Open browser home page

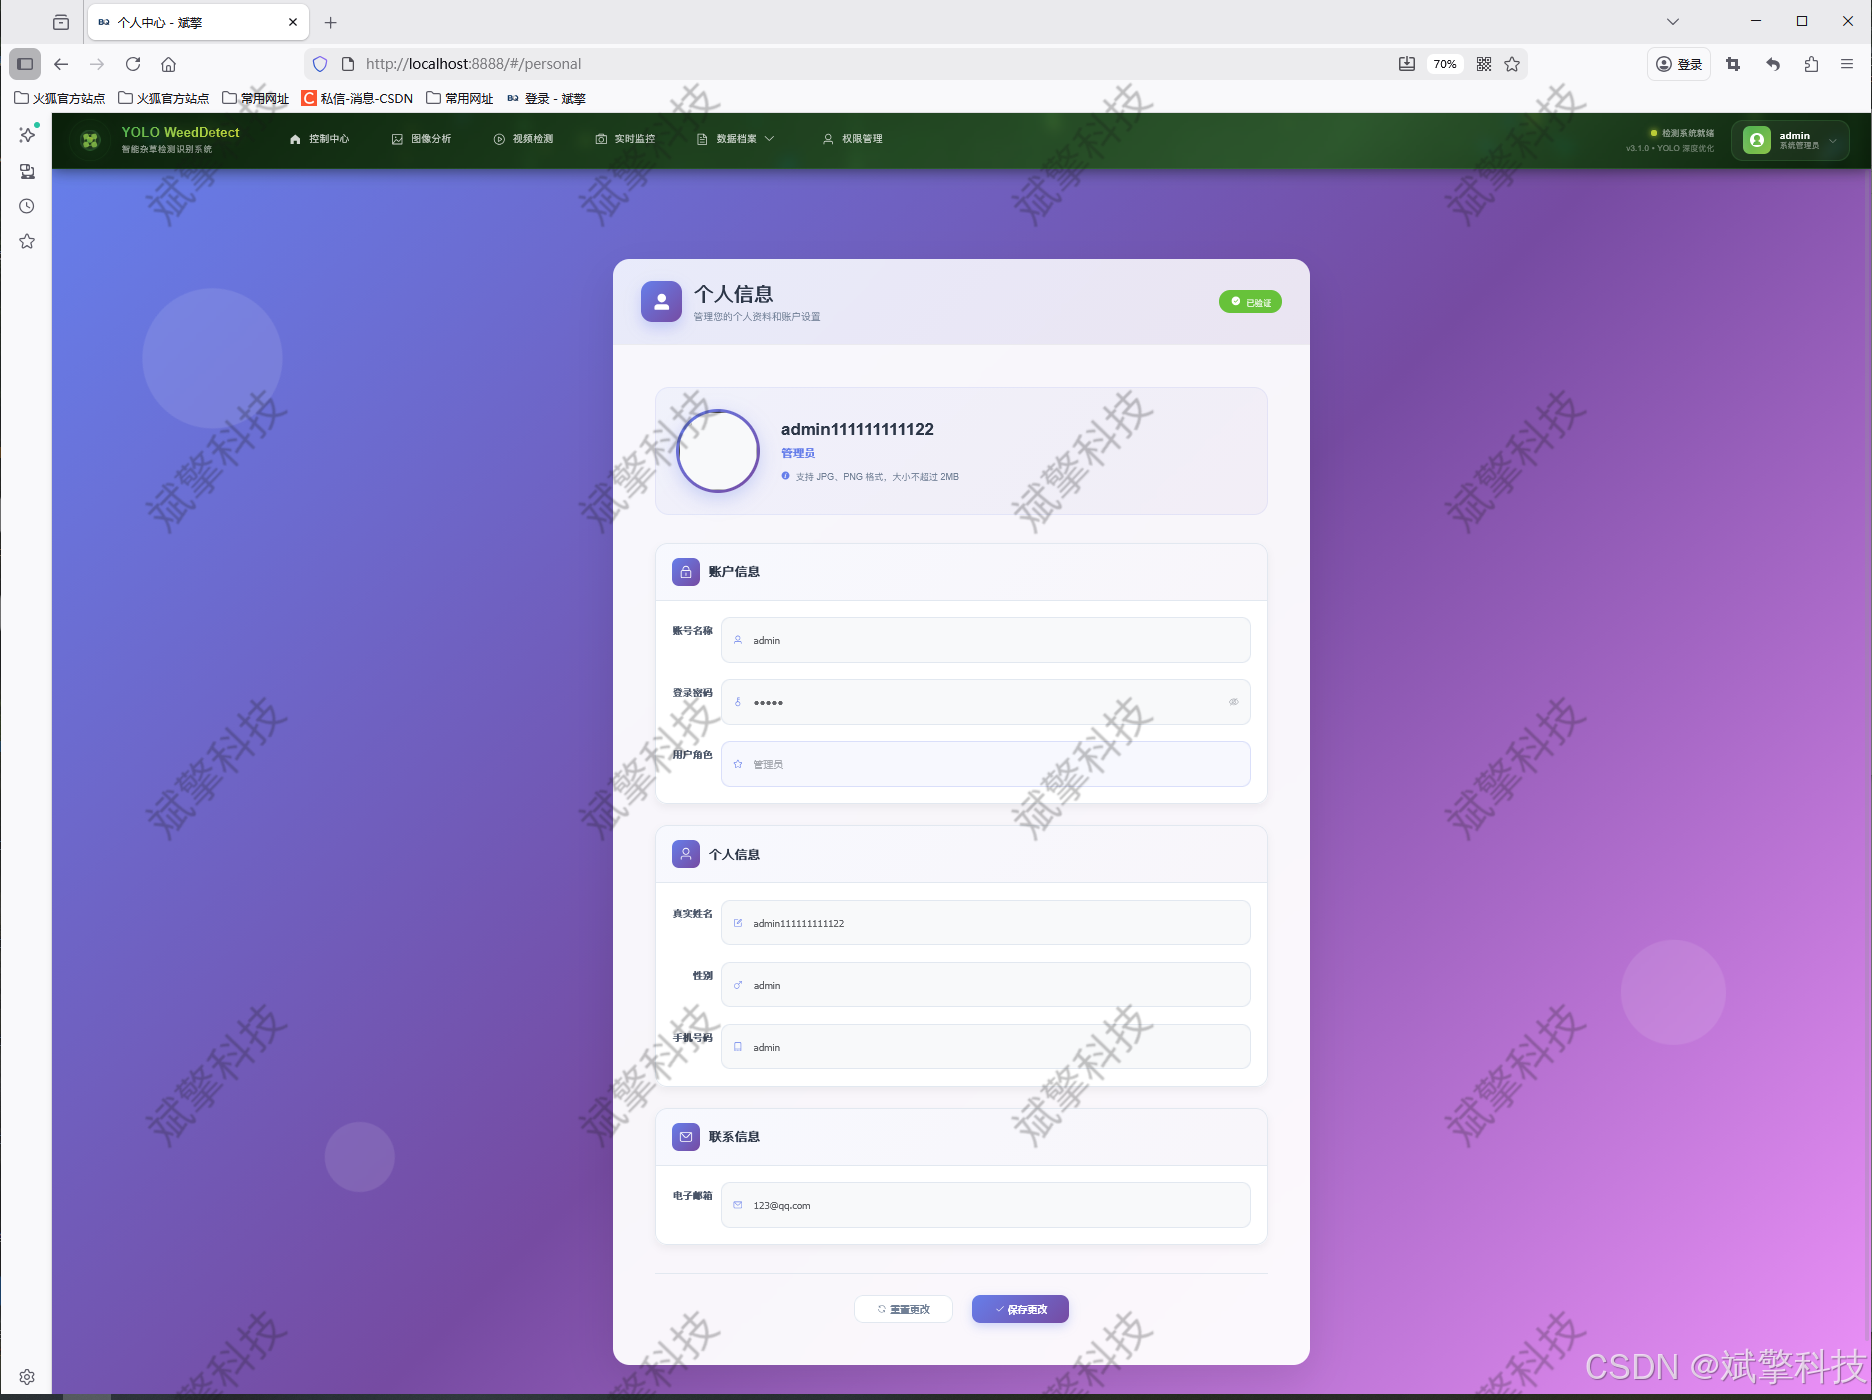[169, 64]
